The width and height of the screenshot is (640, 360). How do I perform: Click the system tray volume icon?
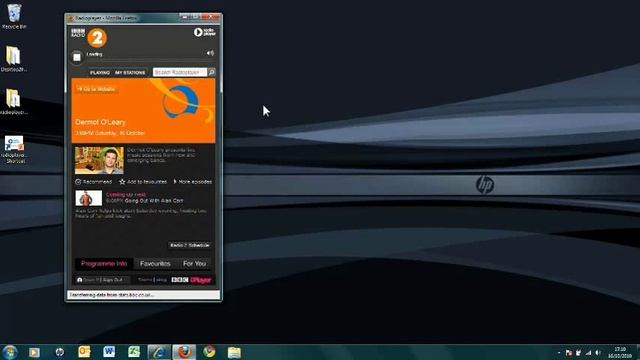click(x=598, y=353)
